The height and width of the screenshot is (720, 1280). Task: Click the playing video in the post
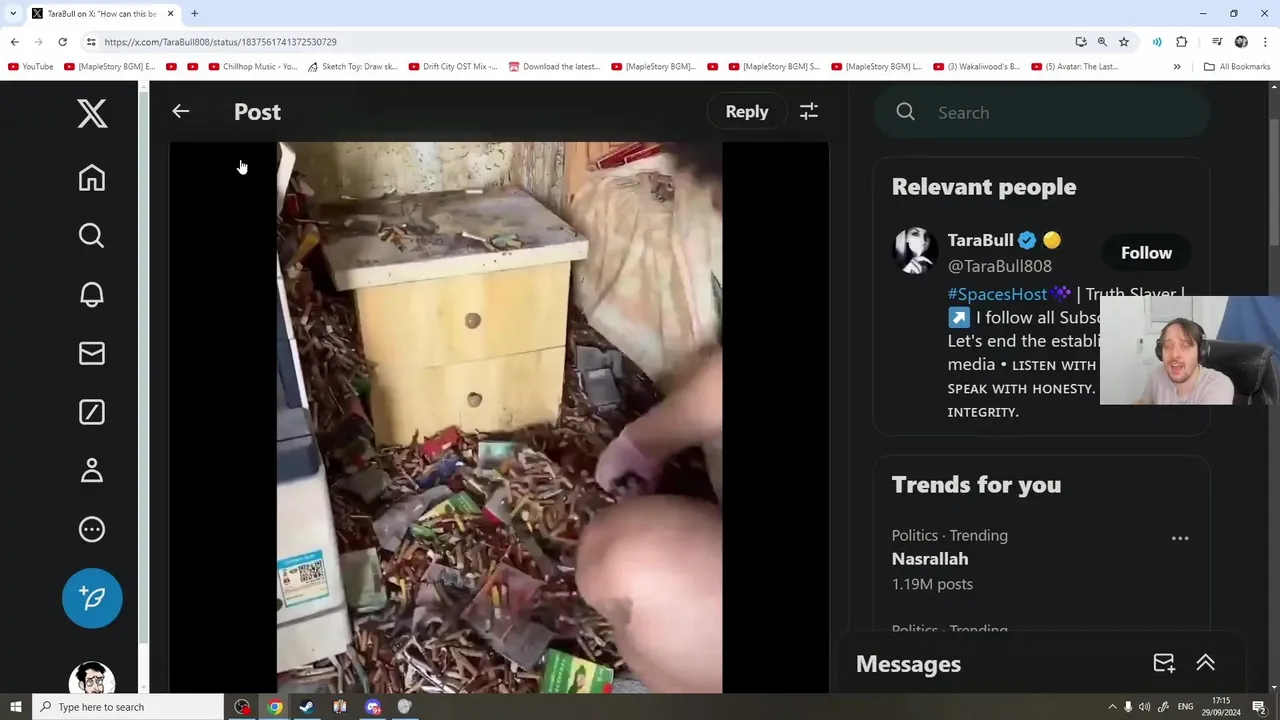[x=499, y=418]
